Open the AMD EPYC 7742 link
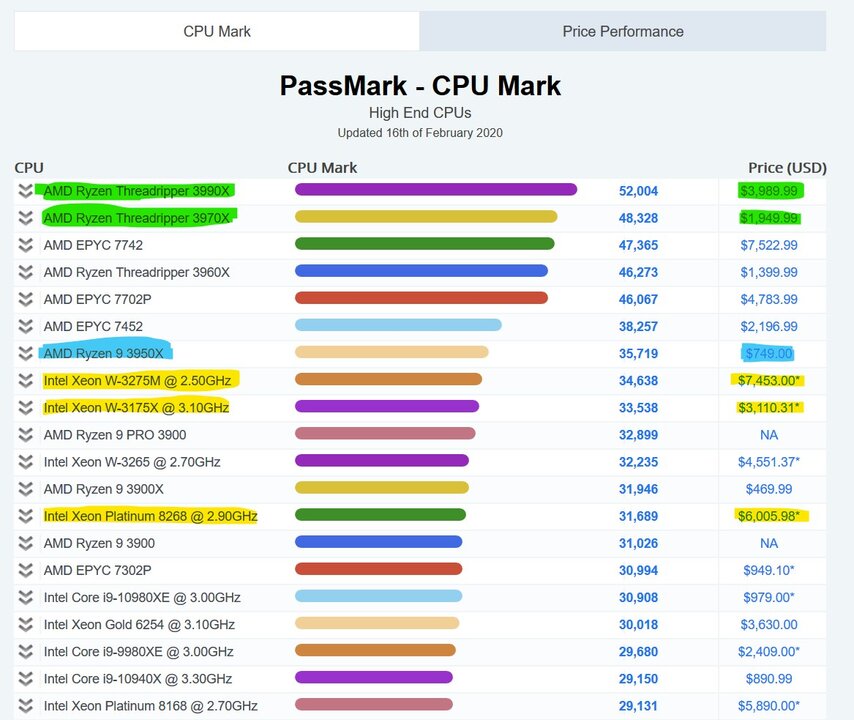Screen dimensions: 854x720 [93, 245]
